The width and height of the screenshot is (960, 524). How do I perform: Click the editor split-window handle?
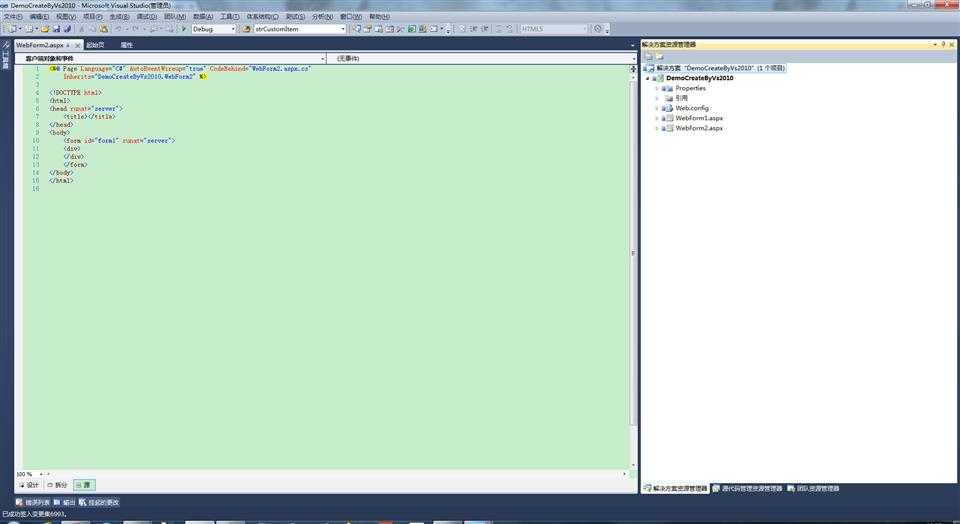[633, 69]
